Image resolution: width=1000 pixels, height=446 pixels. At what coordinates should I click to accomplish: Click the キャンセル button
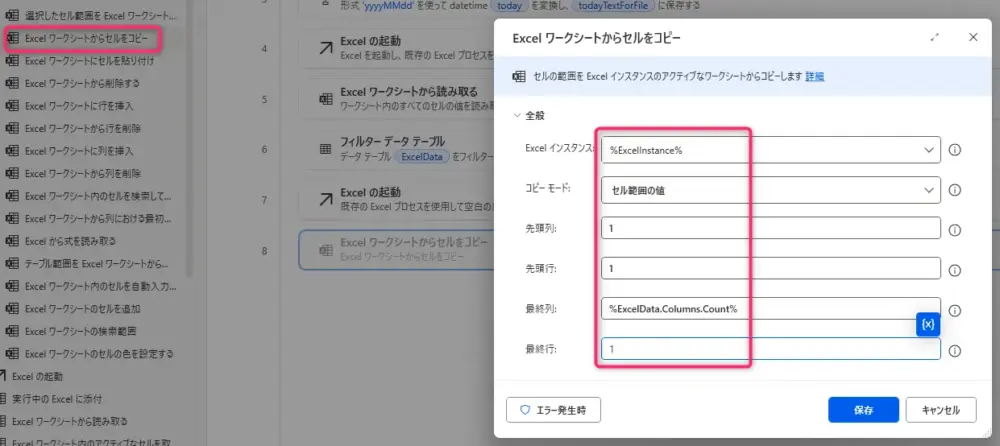[940, 410]
